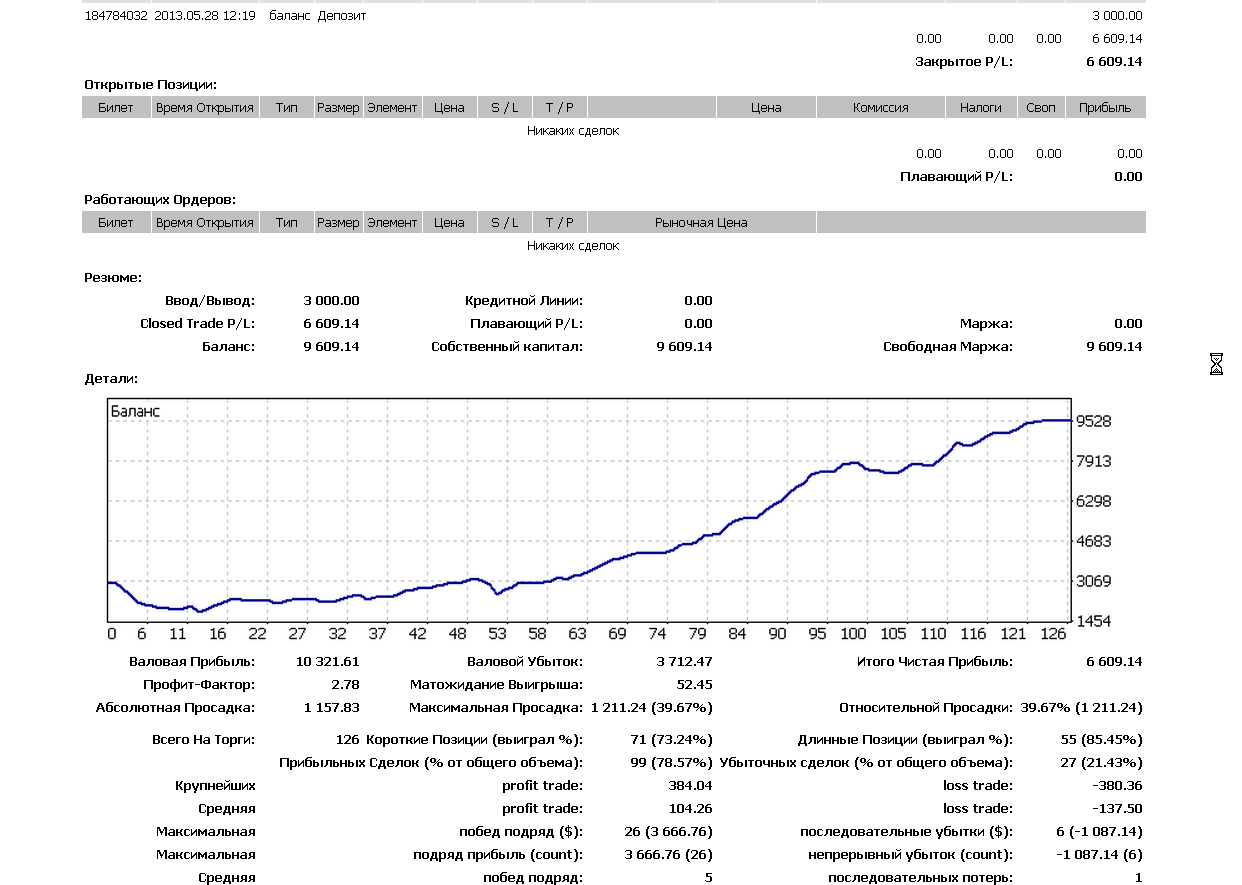Select the Открытые Позиции: heading
Screen dimensions: 1242x885
coord(150,85)
